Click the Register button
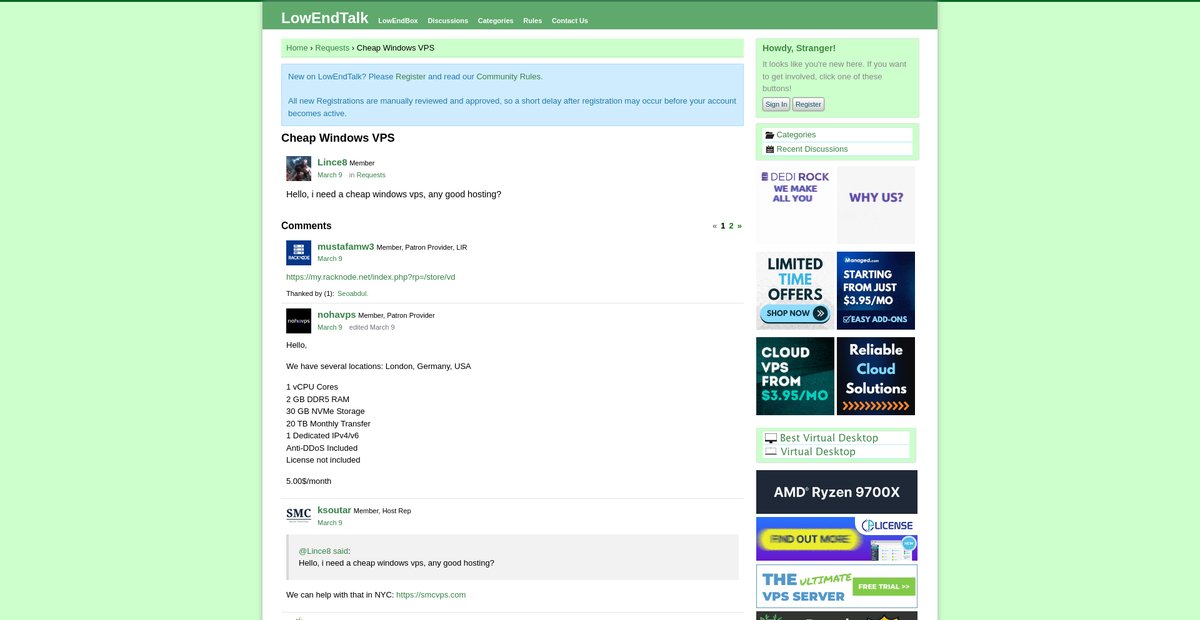Screen dimensions: 1200x620 pyautogui.click(x=808, y=104)
